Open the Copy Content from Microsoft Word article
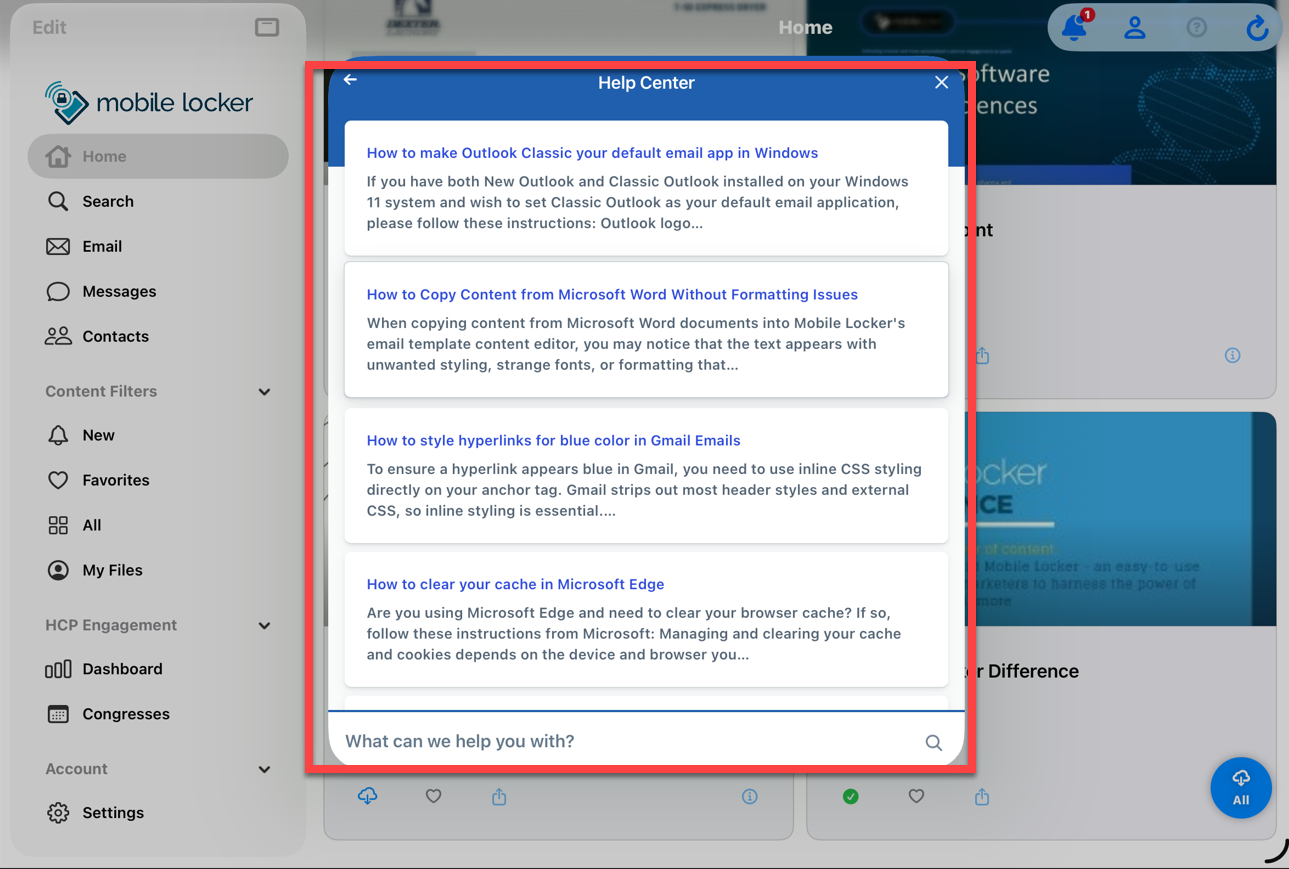This screenshot has height=869, width=1289. tap(612, 294)
